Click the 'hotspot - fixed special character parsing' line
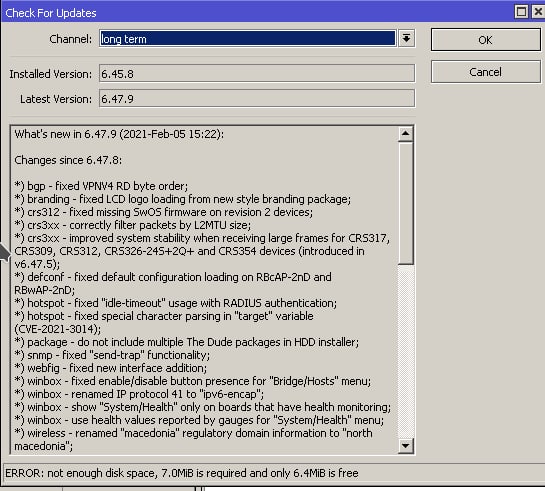 click(164, 316)
